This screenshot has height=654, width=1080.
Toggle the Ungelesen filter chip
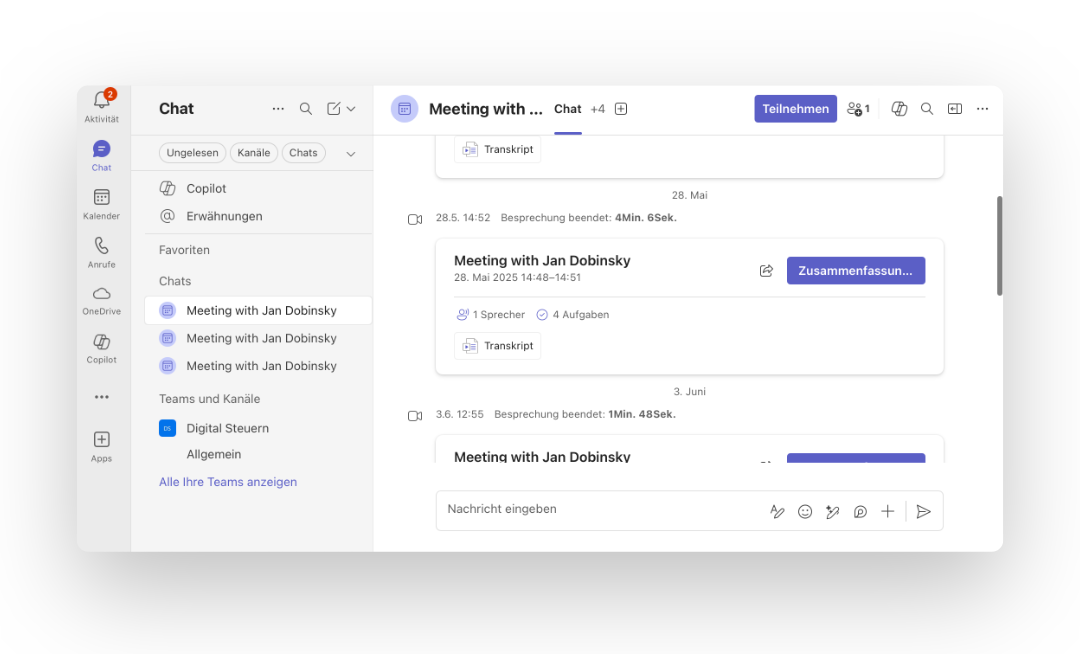pyautogui.click(x=192, y=152)
